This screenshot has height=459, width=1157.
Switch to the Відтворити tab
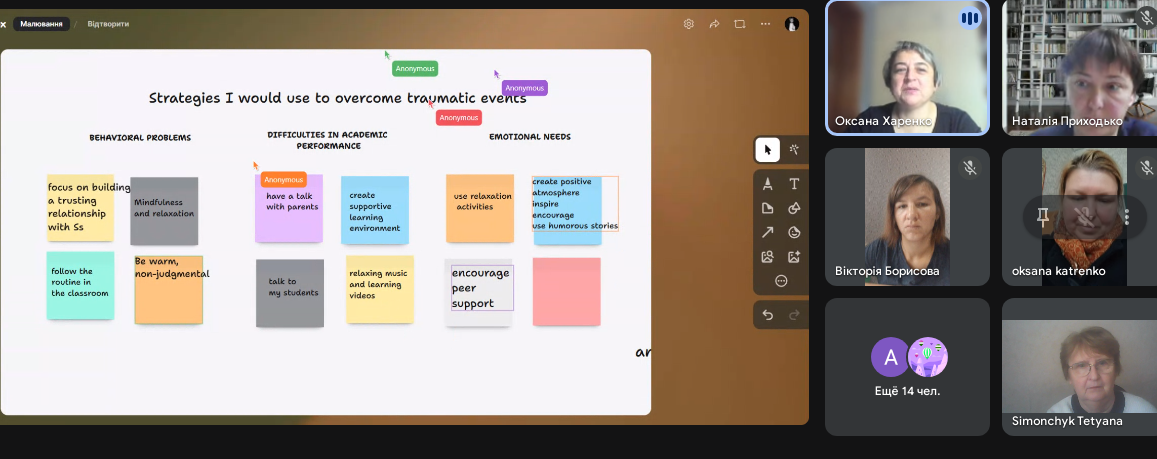[x=108, y=24]
